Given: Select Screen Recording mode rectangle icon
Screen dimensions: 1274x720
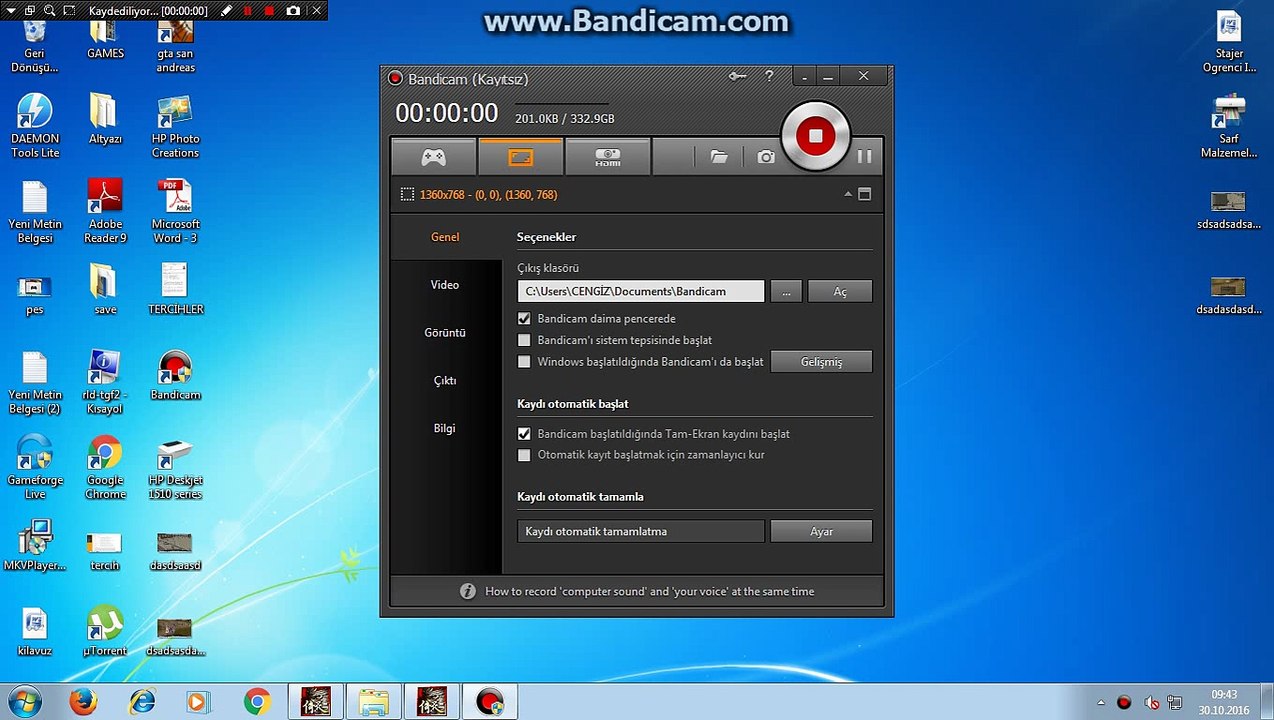Looking at the screenshot, I should 520,157.
